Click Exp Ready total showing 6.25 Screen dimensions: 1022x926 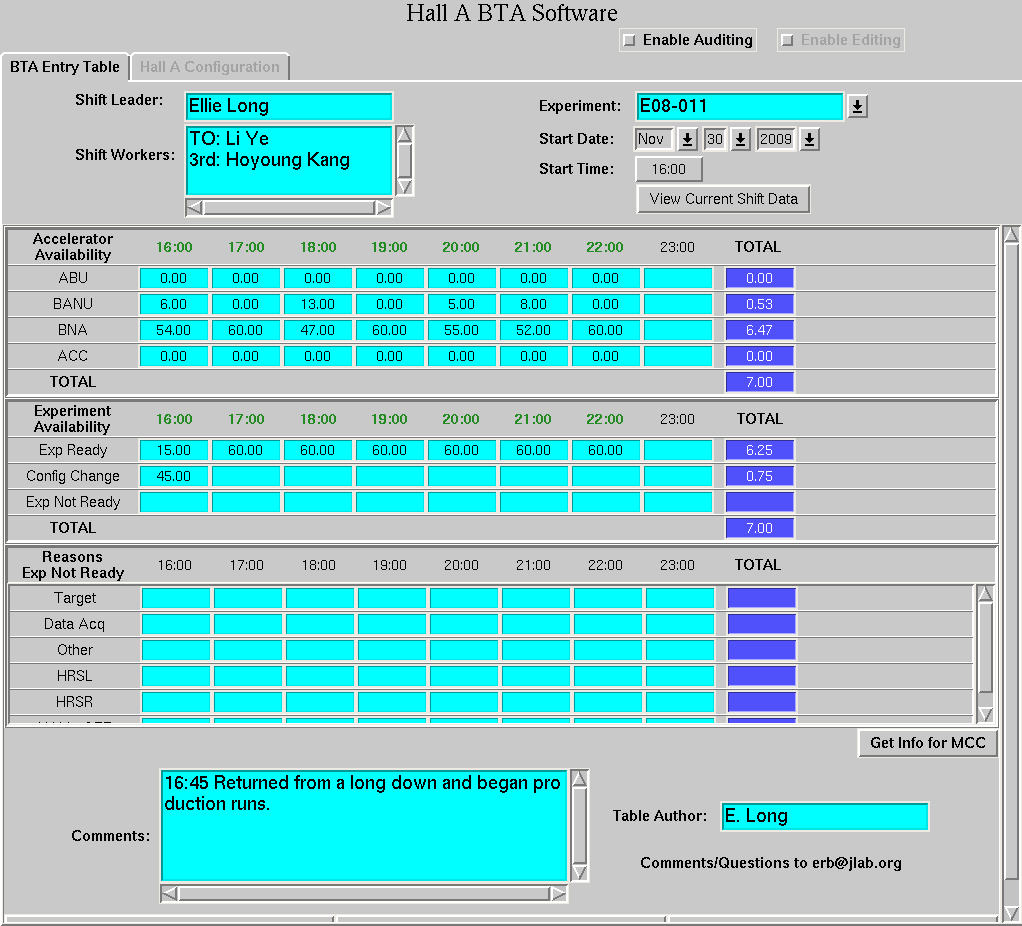(x=759, y=450)
